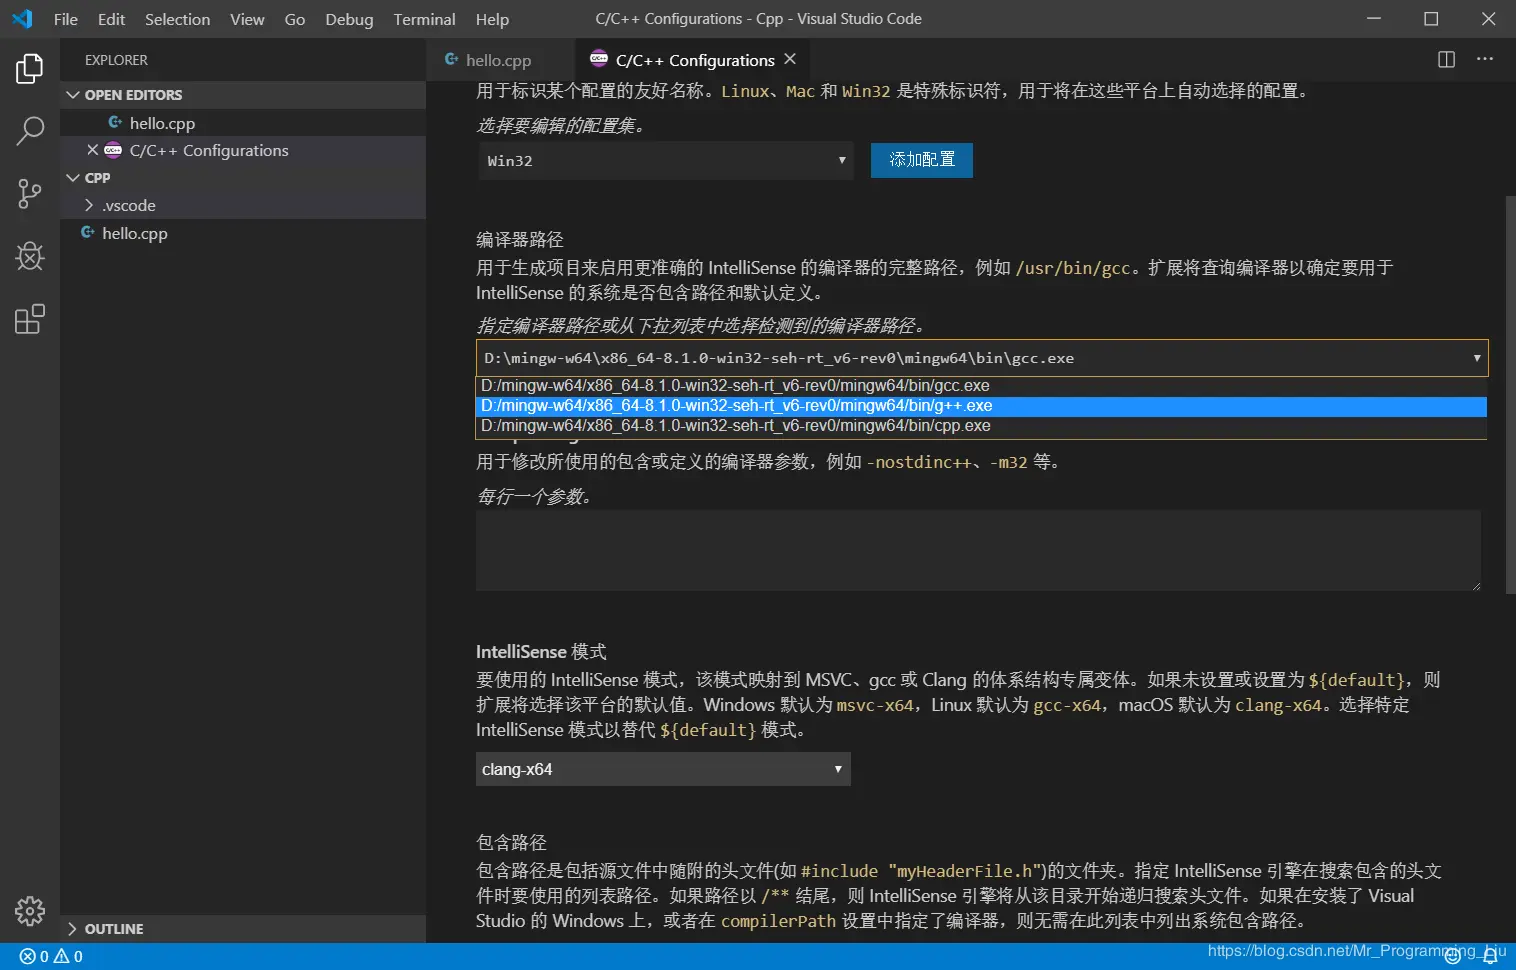Click inside the compiler arguments text area

[978, 550]
